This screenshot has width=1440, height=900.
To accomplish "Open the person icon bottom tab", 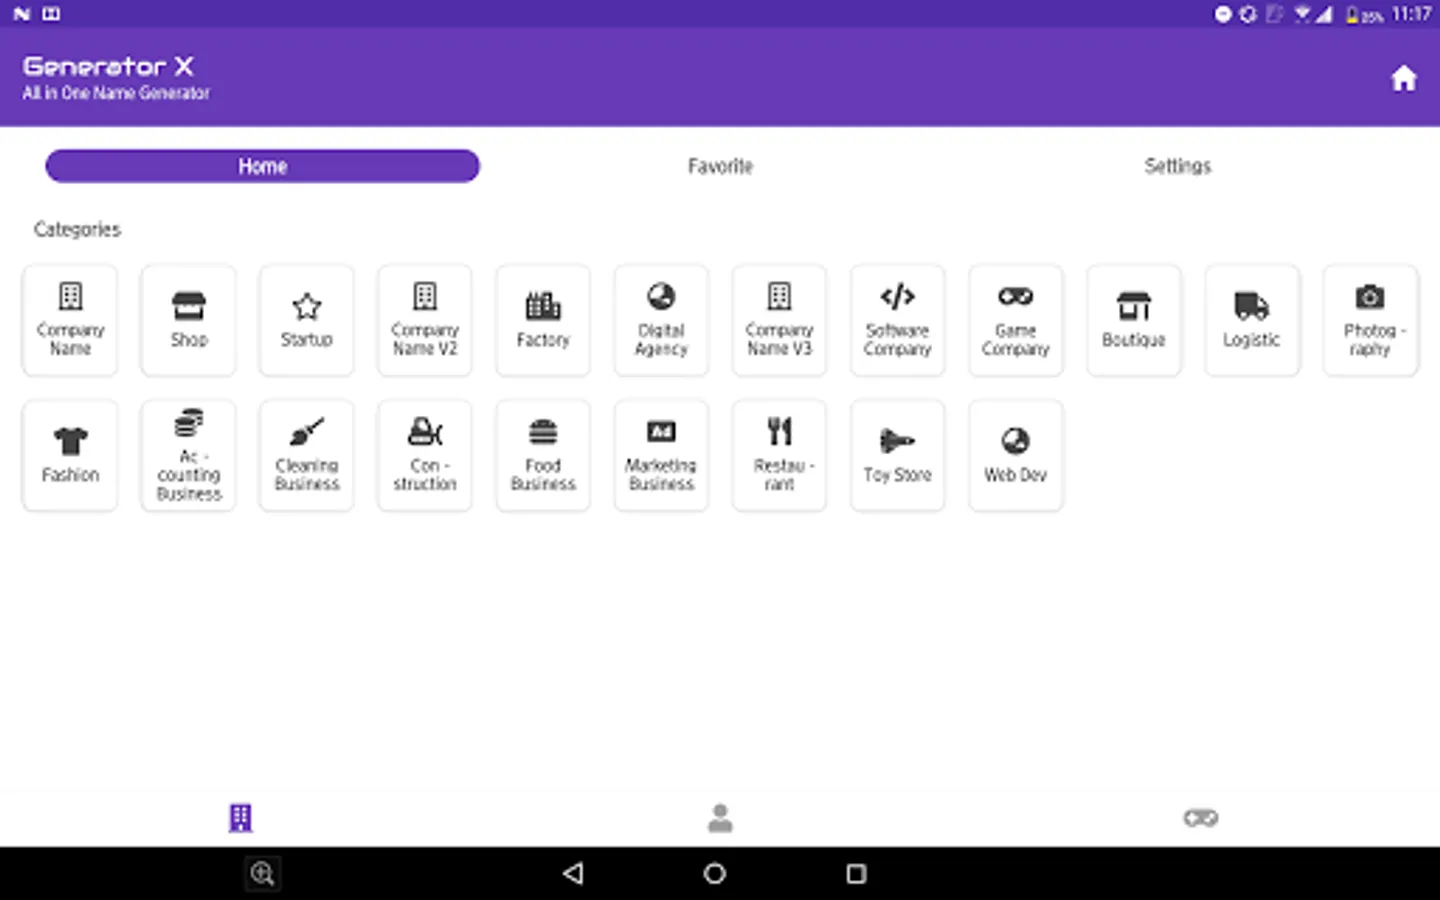I will click(x=720, y=818).
